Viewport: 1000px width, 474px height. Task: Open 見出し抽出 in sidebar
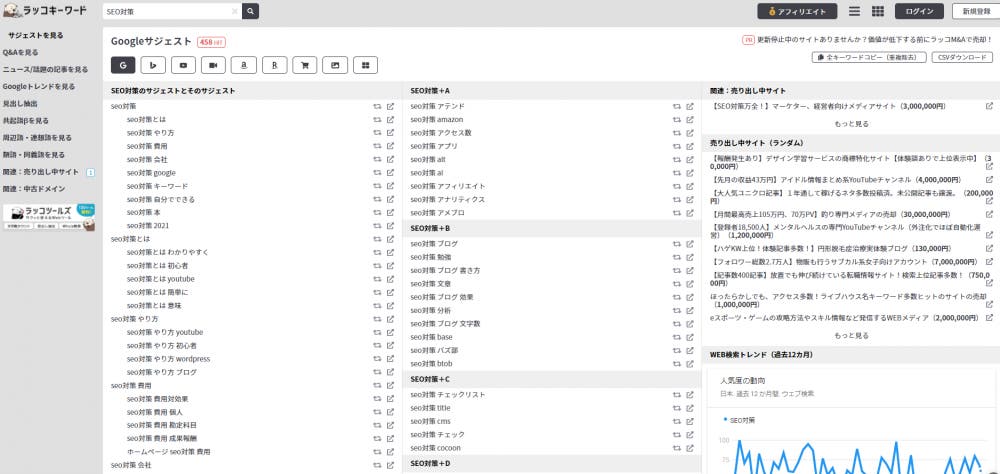(x=20, y=103)
